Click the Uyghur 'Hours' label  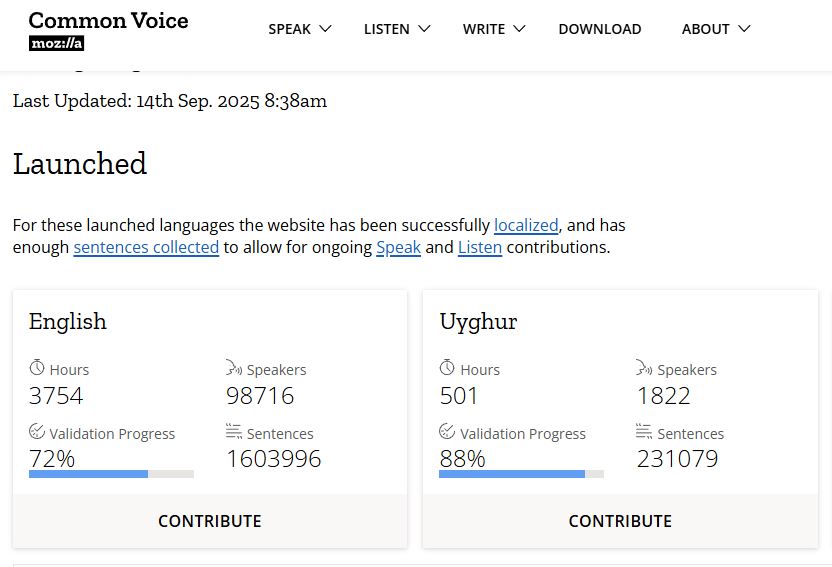[480, 370]
